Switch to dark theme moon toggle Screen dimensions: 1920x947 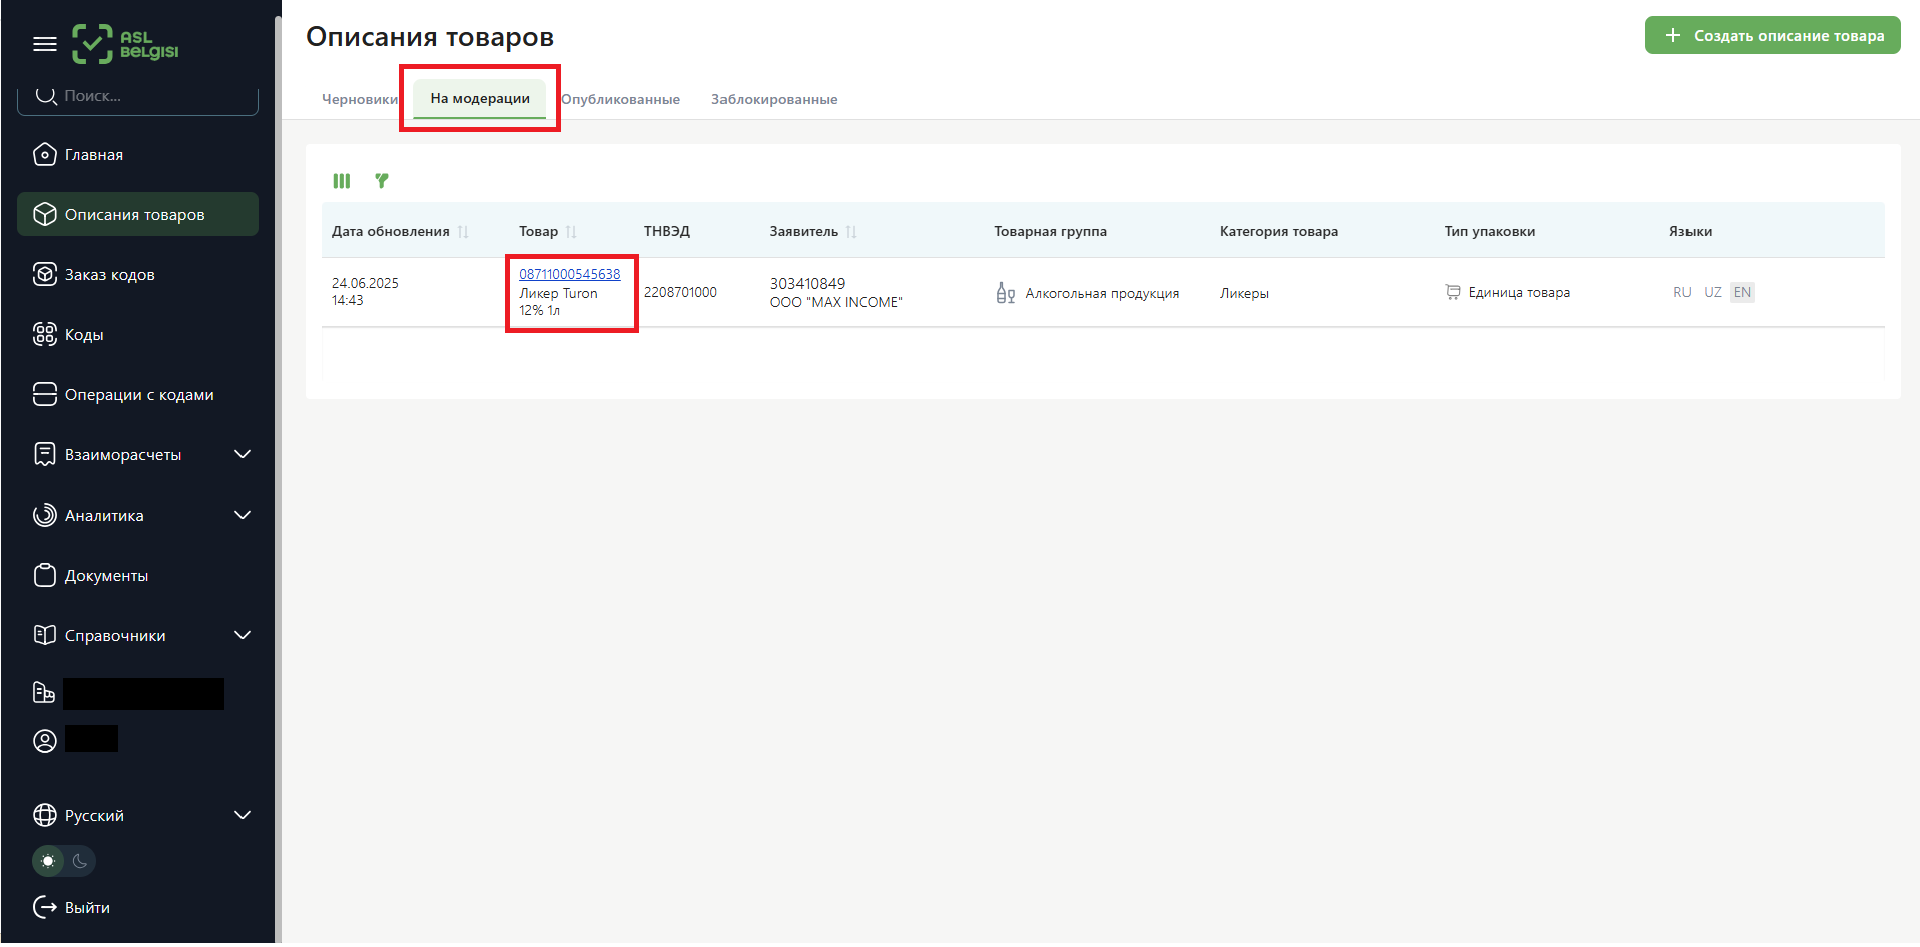pyautogui.click(x=80, y=861)
